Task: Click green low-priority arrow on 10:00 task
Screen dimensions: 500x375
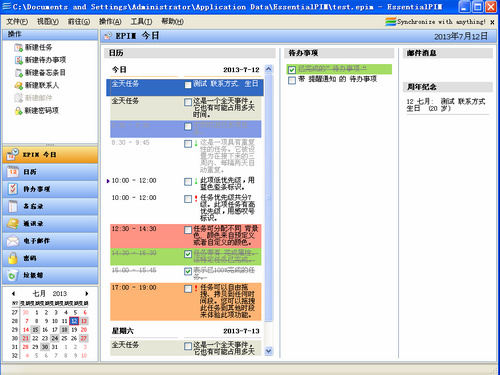Action: tap(196, 181)
